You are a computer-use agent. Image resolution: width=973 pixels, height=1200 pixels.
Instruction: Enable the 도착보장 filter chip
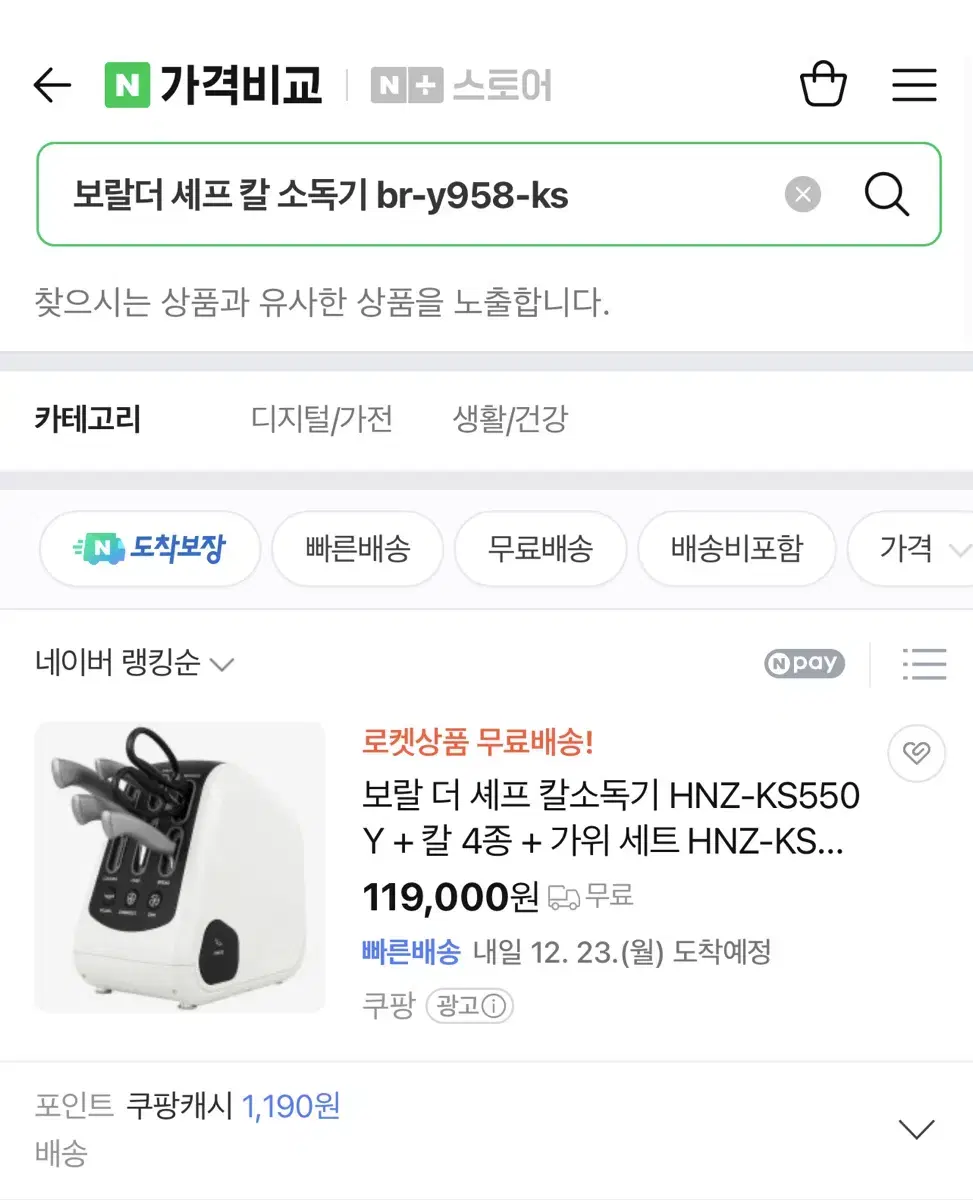point(150,548)
